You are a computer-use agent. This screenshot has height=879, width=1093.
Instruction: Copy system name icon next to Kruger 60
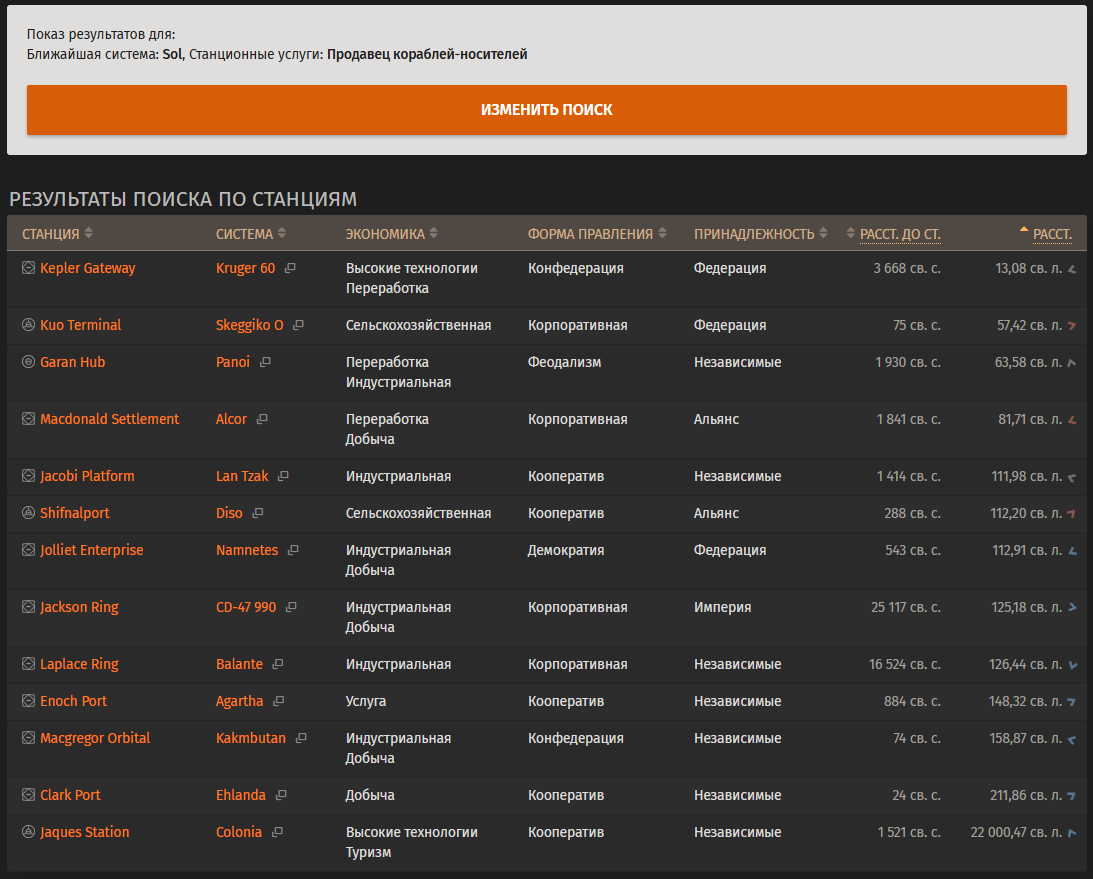pyautogui.click(x=291, y=268)
